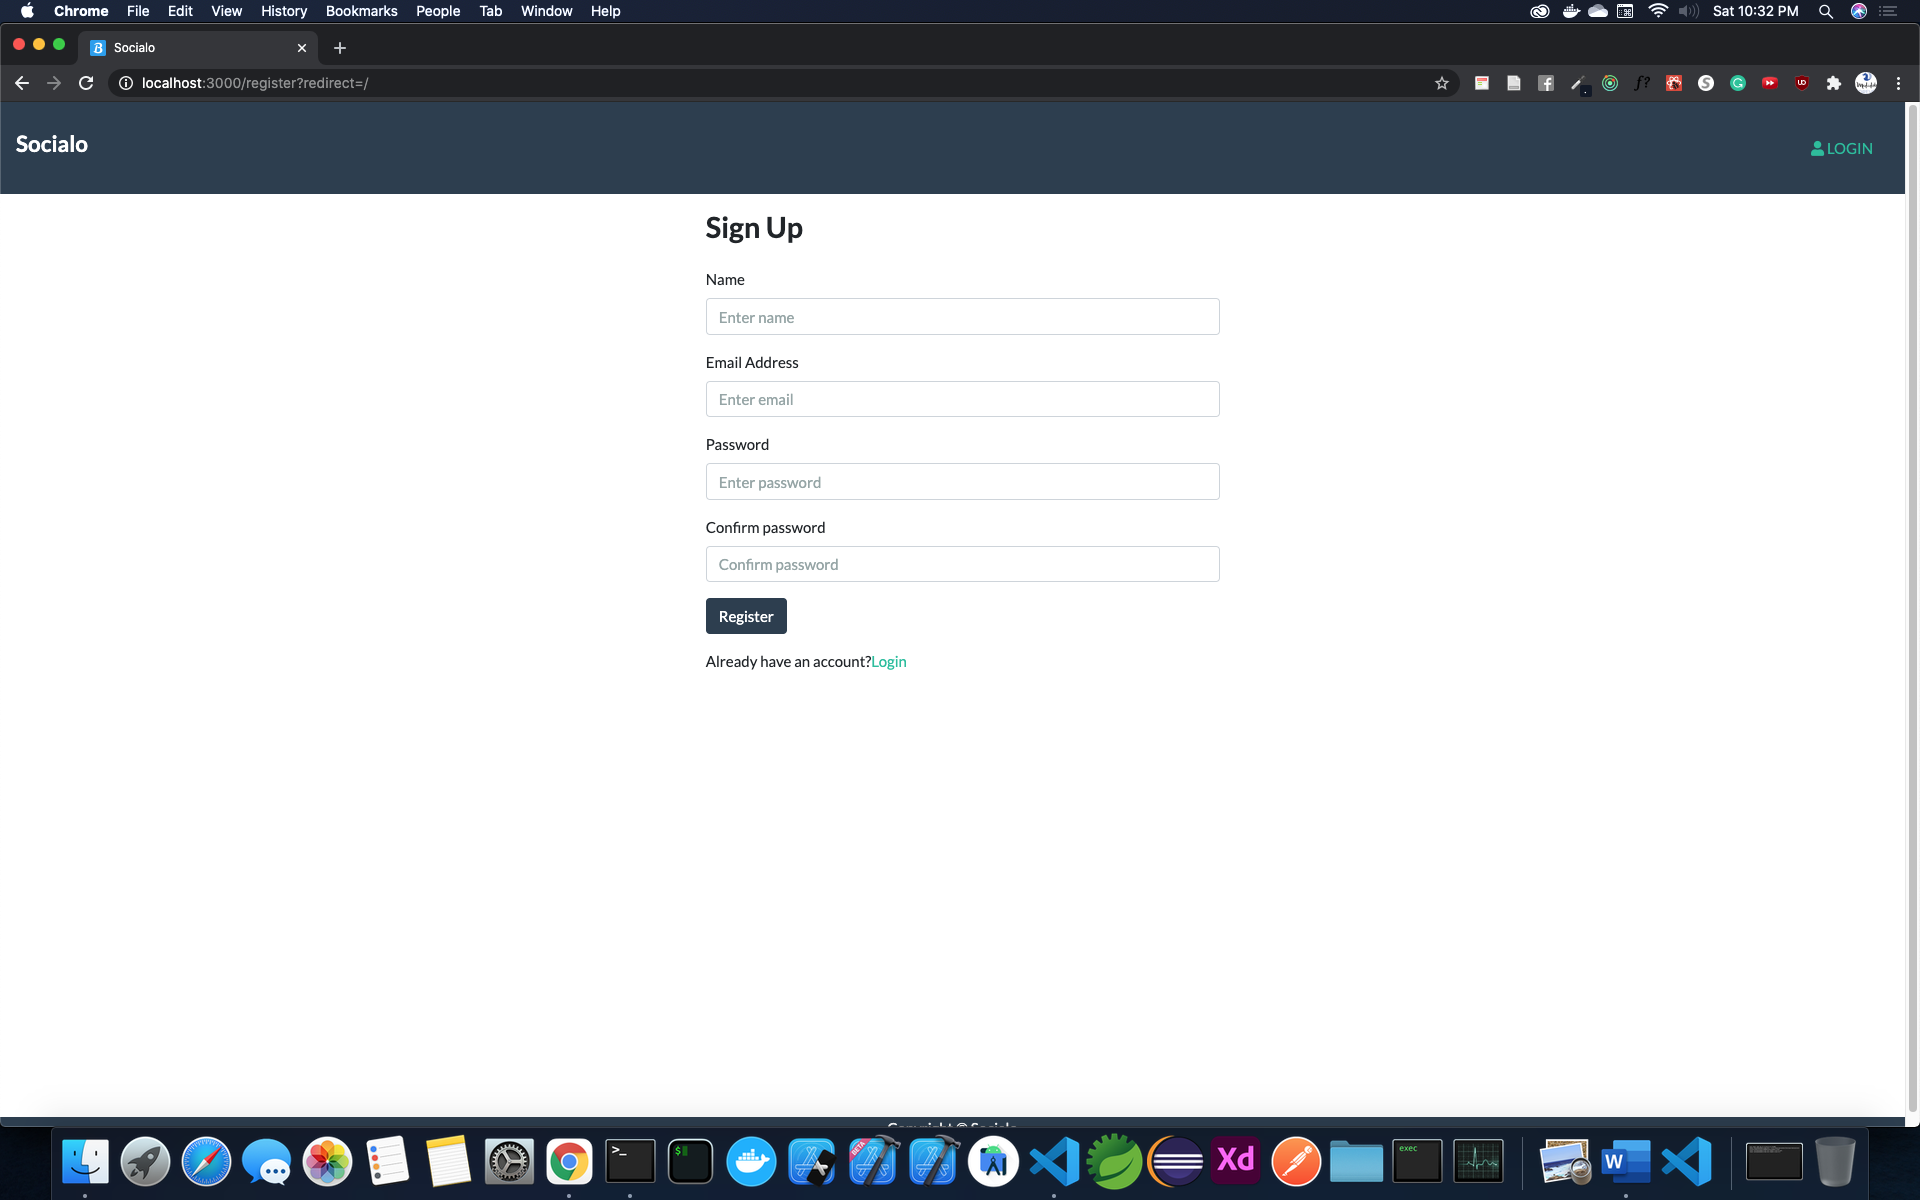Follow the Login link below Register
Viewport: 1920px width, 1200px height.
point(889,661)
